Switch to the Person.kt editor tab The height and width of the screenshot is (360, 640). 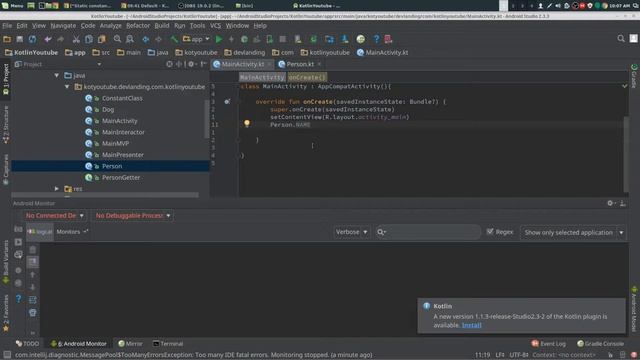[x=300, y=64]
